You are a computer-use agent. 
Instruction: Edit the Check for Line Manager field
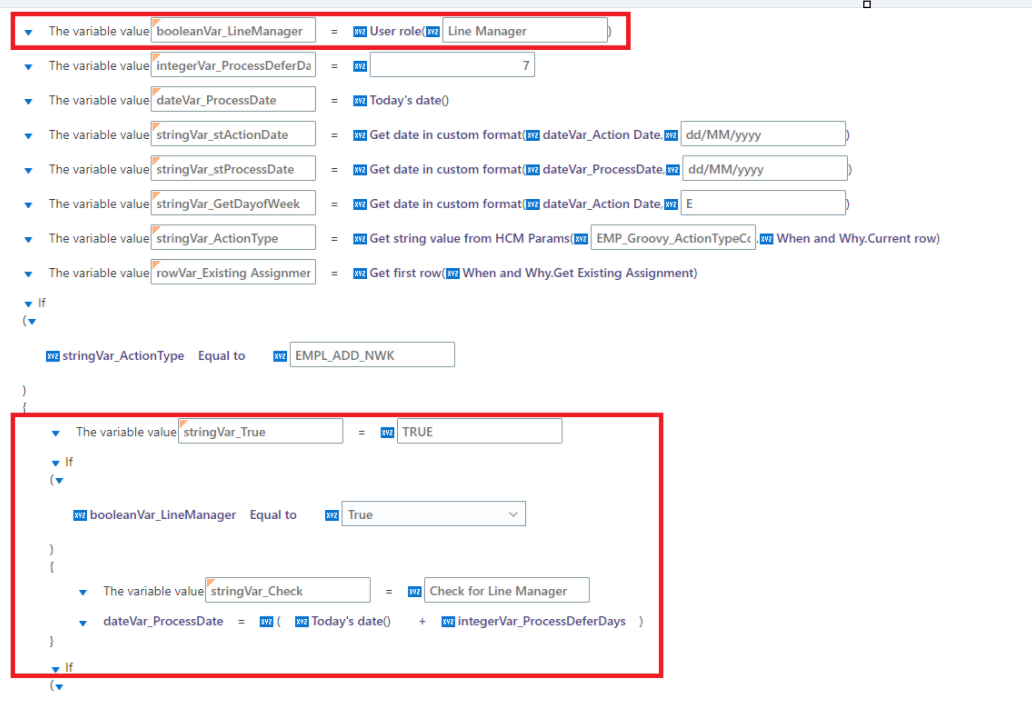507,590
